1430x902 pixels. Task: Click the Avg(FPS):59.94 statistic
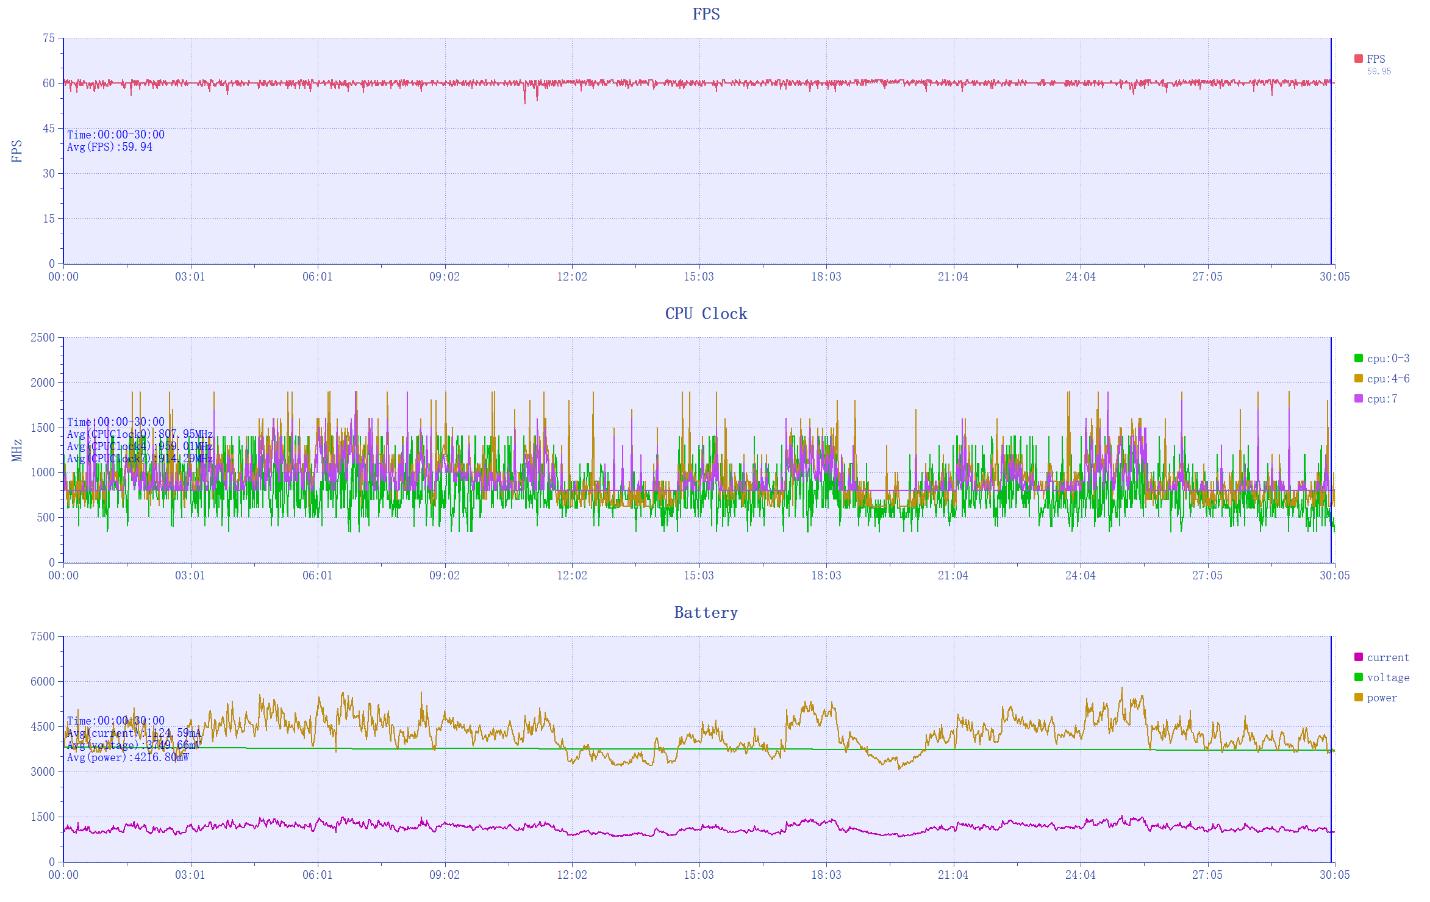click(x=110, y=147)
